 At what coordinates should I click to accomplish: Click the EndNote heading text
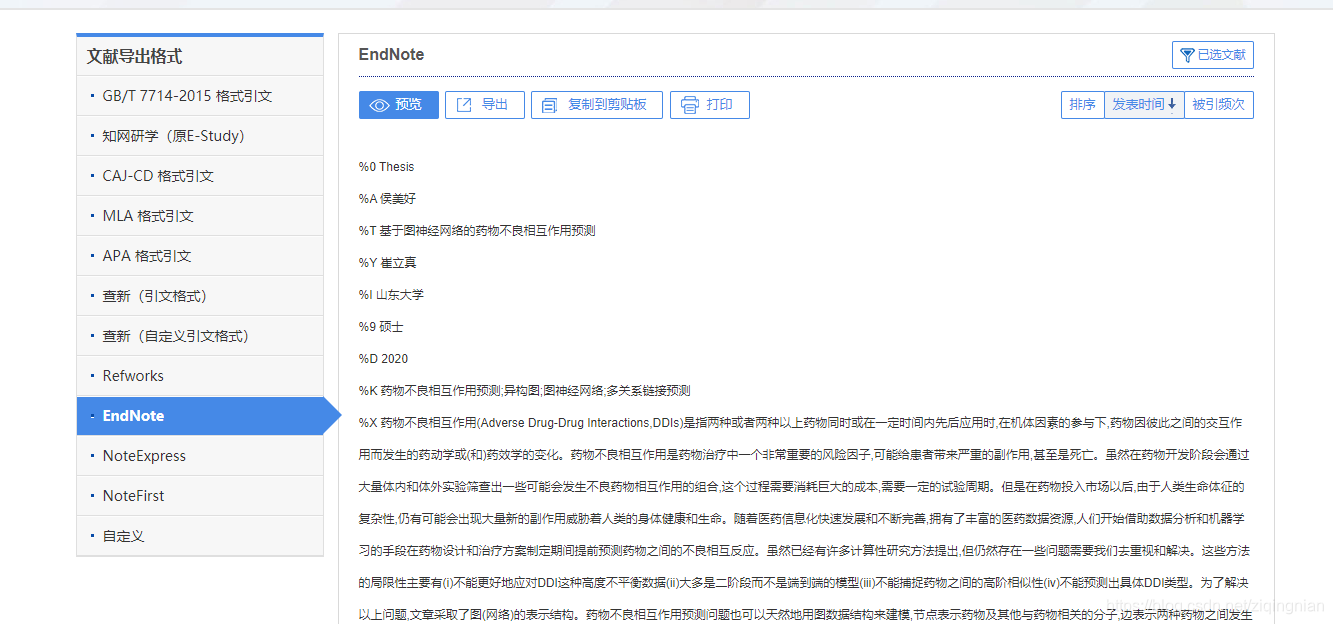391,55
